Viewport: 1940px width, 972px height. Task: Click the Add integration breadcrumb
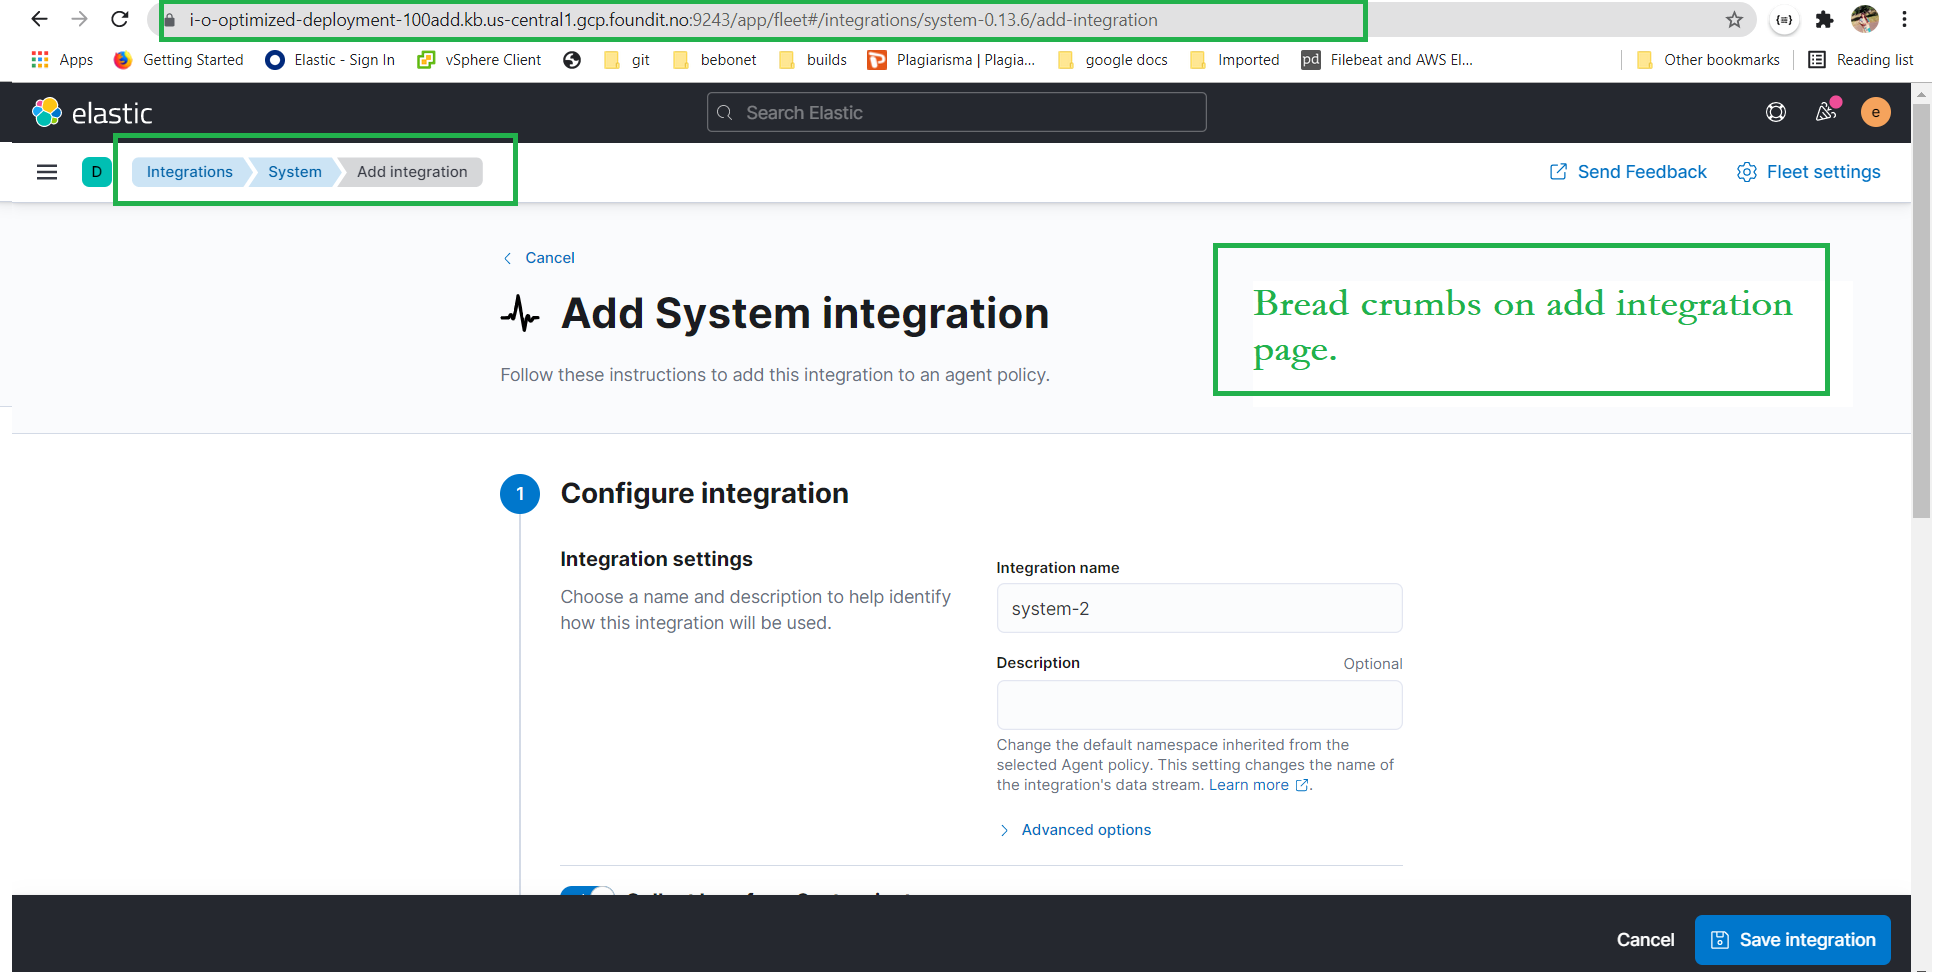tap(412, 172)
